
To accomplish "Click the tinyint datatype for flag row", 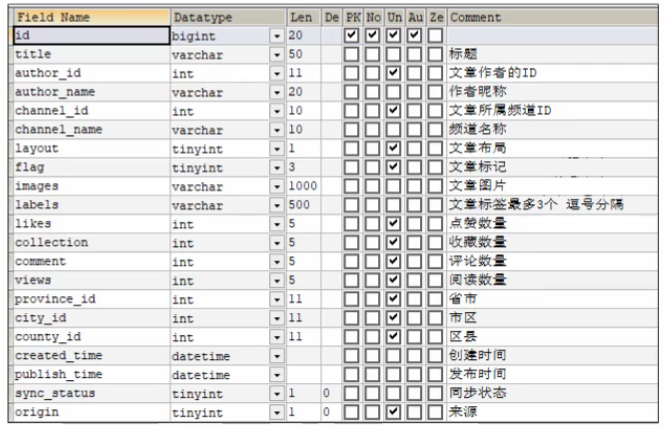I will 197,168.
